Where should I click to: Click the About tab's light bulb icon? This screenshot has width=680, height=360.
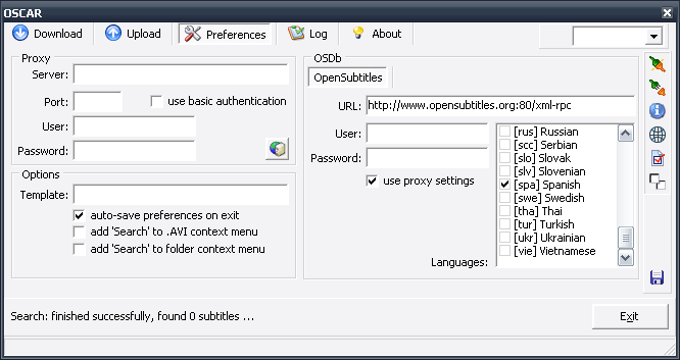(x=358, y=33)
